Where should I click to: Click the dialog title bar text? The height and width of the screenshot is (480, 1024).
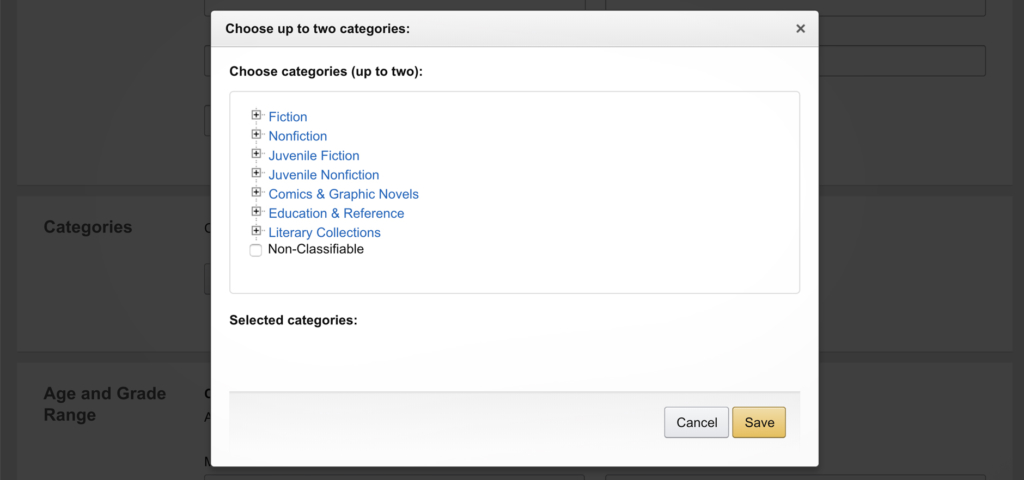tap(317, 29)
